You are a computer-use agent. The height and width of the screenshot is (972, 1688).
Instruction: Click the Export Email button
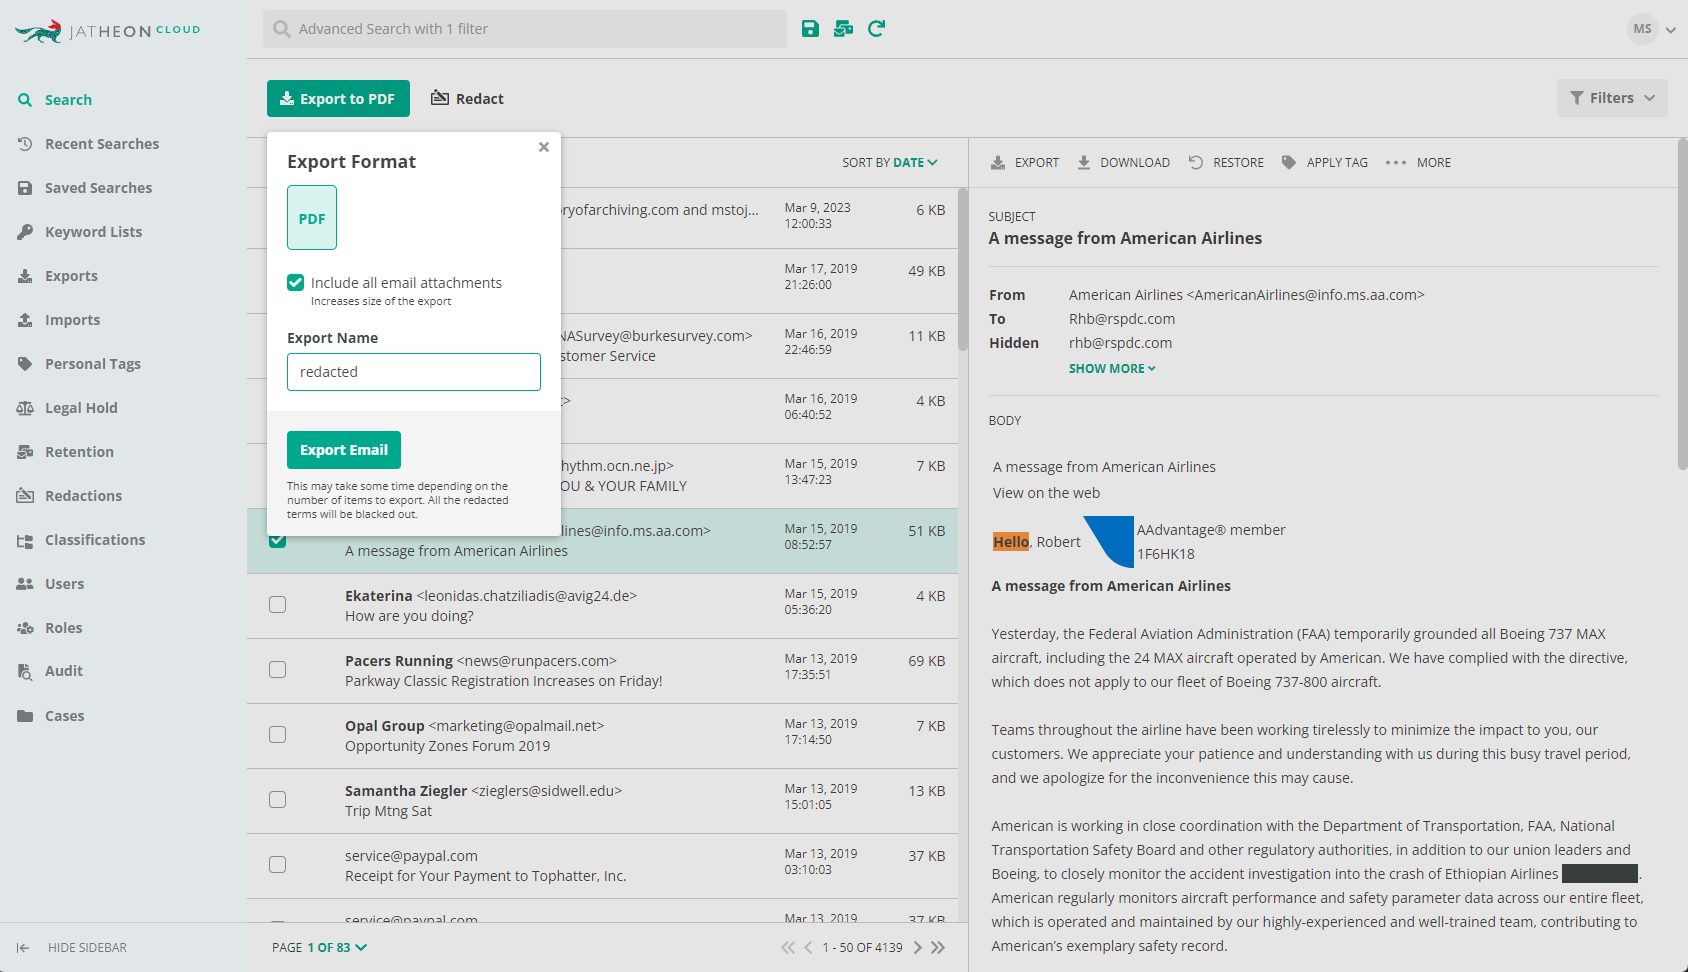click(344, 450)
